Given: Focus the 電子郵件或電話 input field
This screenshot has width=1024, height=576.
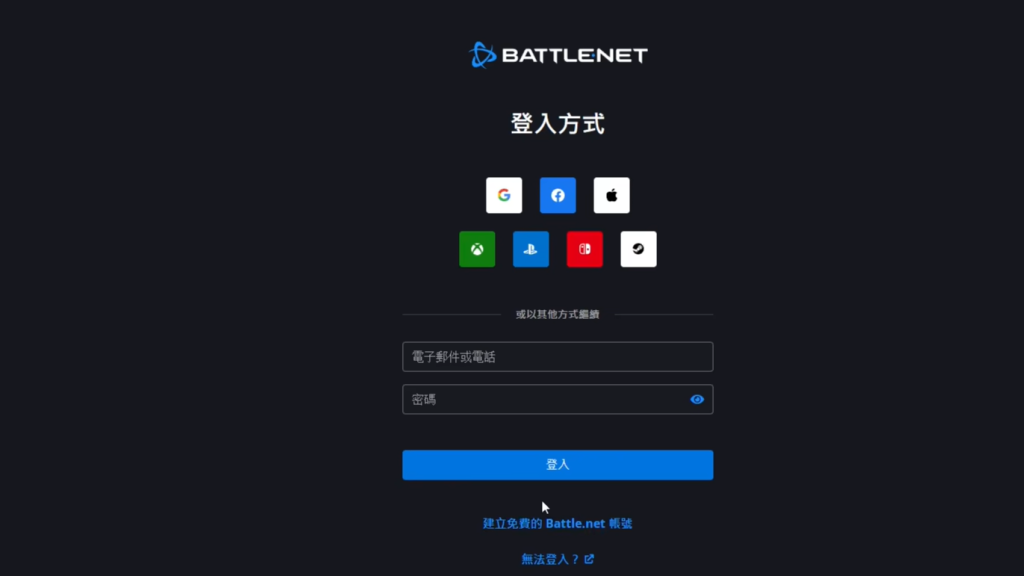Looking at the screenshot, I should tap(558, 357).
